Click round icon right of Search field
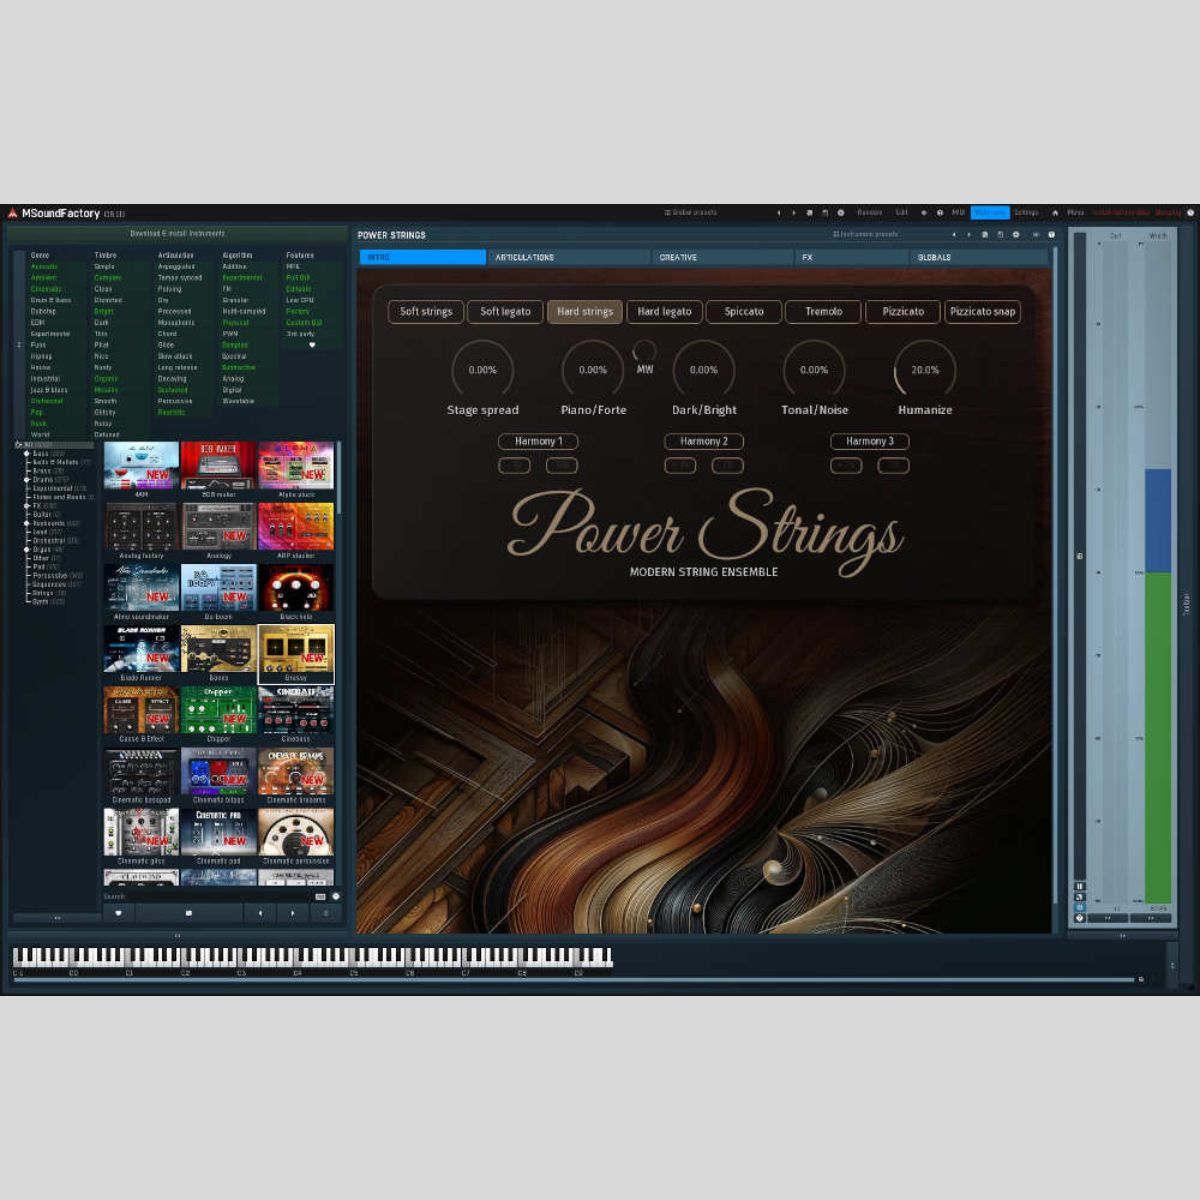This screenshot has width=1200, height=1200. coord(336,897)
